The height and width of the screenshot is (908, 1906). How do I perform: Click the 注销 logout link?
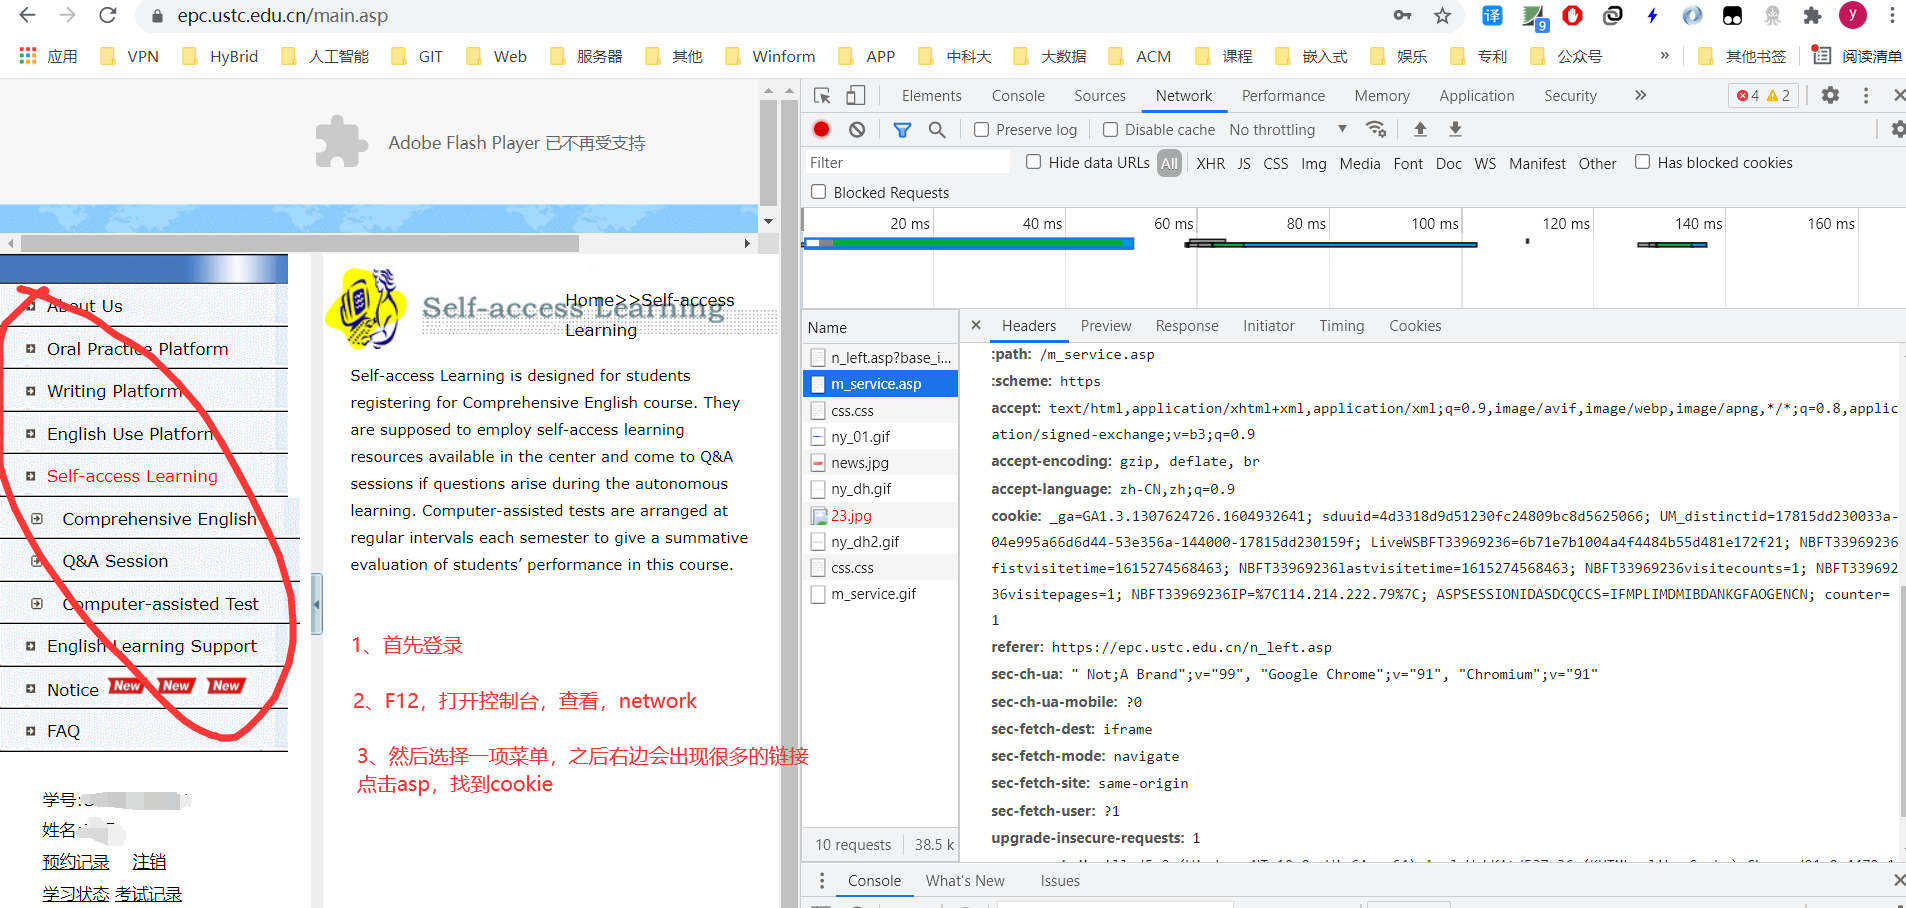coord(149,861)
